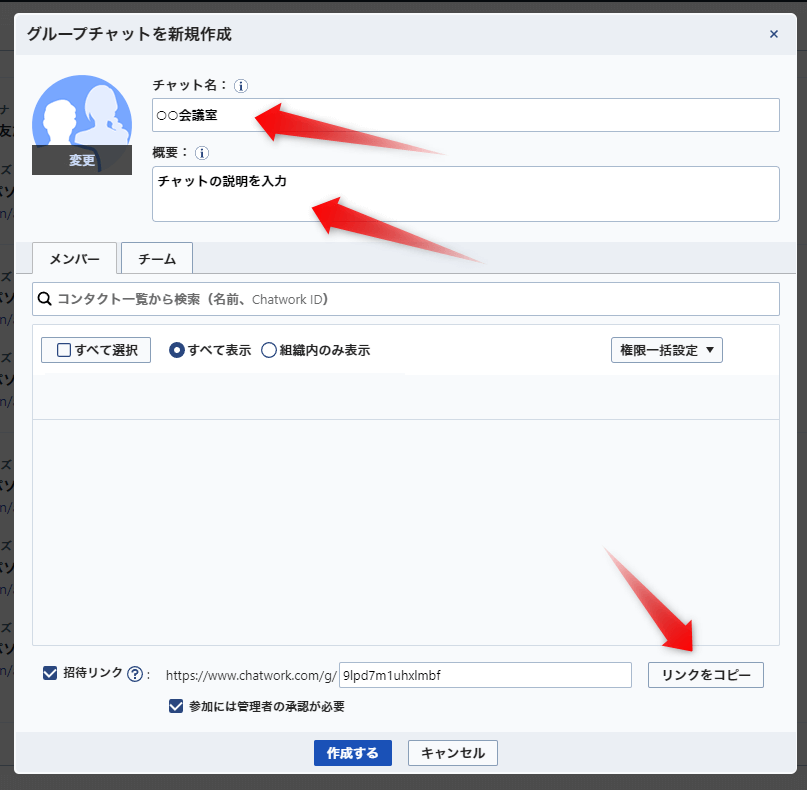807x790 pixels.
Task: Click the リンクをコピー button
Action: [x=706, y=675]
